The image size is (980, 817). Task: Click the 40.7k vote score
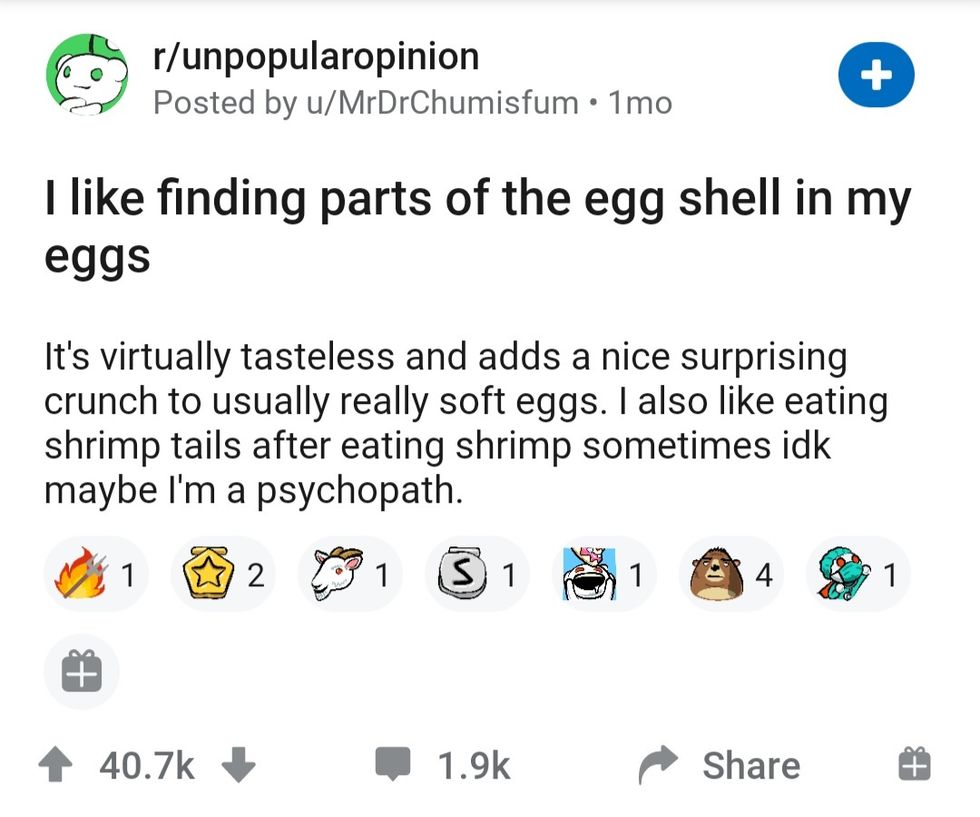147,765
